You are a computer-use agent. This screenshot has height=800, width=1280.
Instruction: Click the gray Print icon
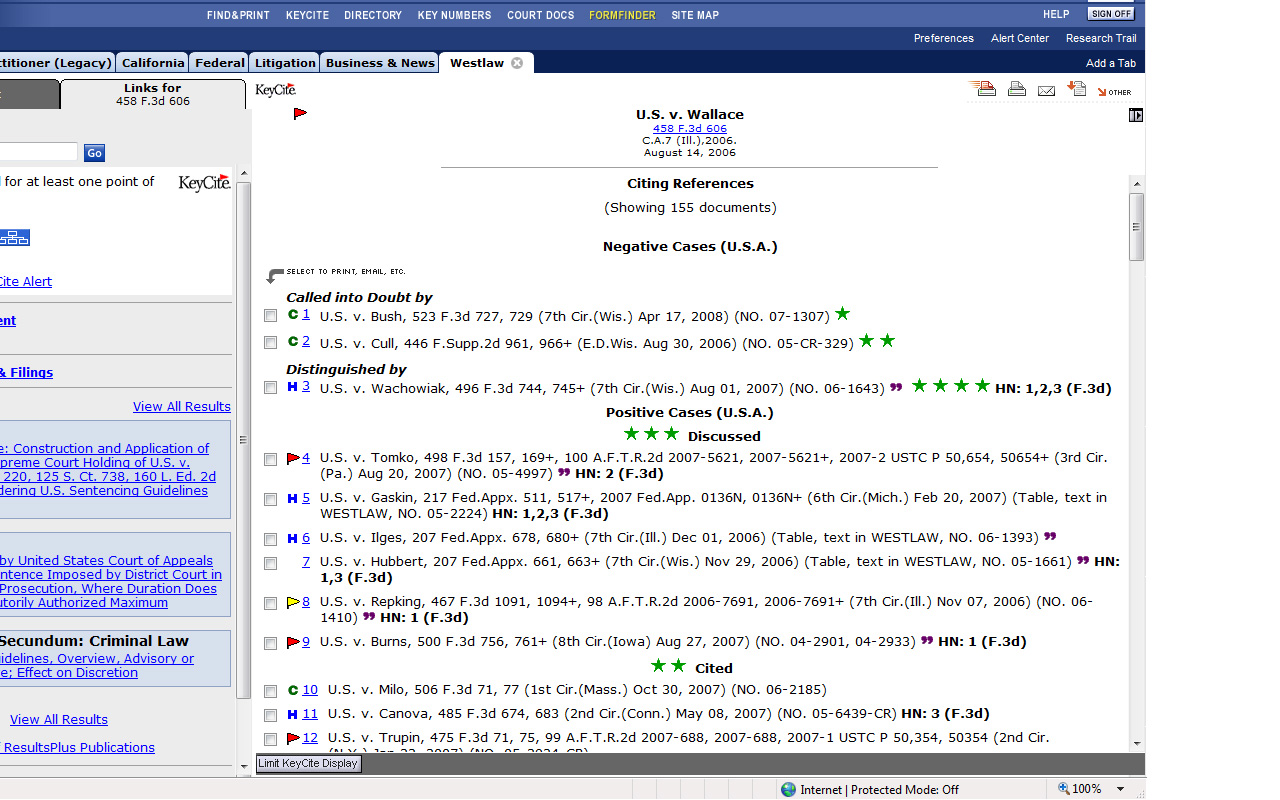1017,89
